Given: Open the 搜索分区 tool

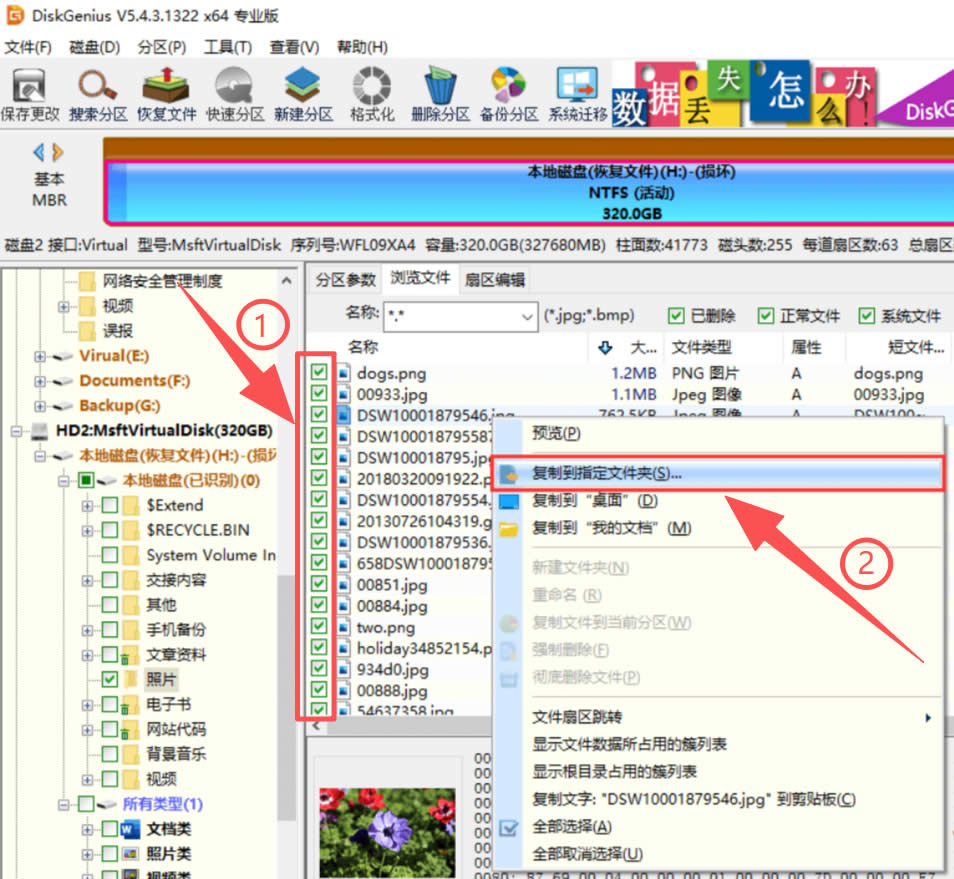Looking at the screenshot, I should pyautogui.click(x=97, y=96).
